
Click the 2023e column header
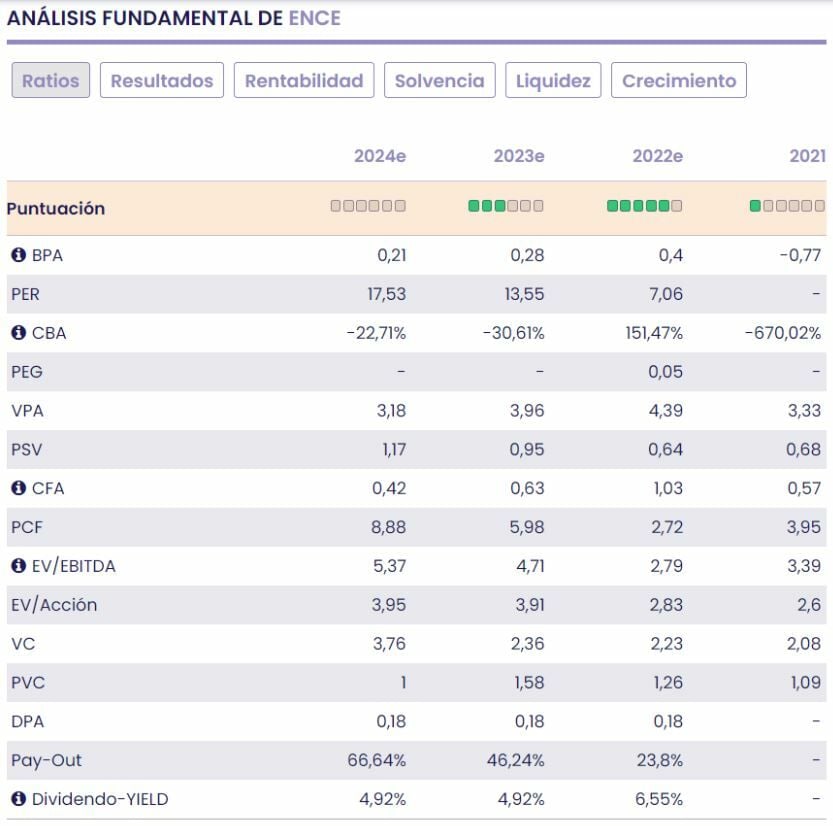[x=519, y=156]
